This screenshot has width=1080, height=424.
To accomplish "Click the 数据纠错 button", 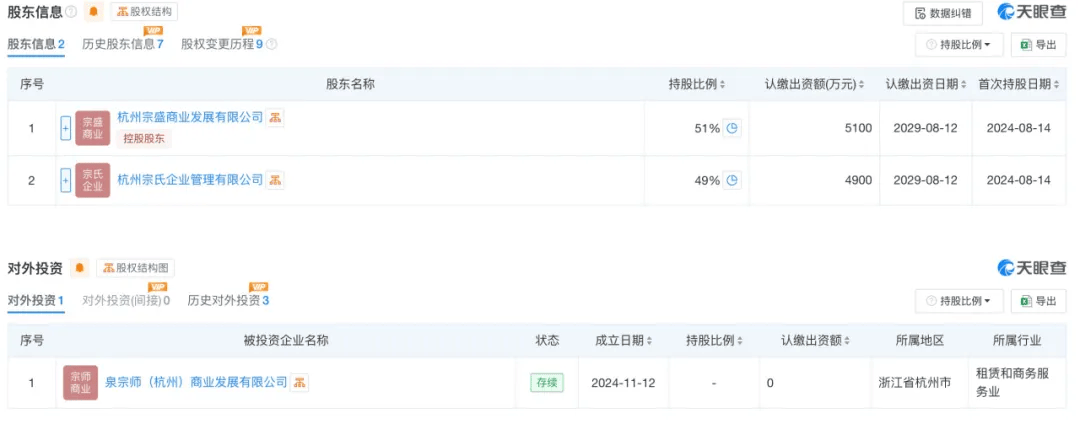I will (943, 13).
